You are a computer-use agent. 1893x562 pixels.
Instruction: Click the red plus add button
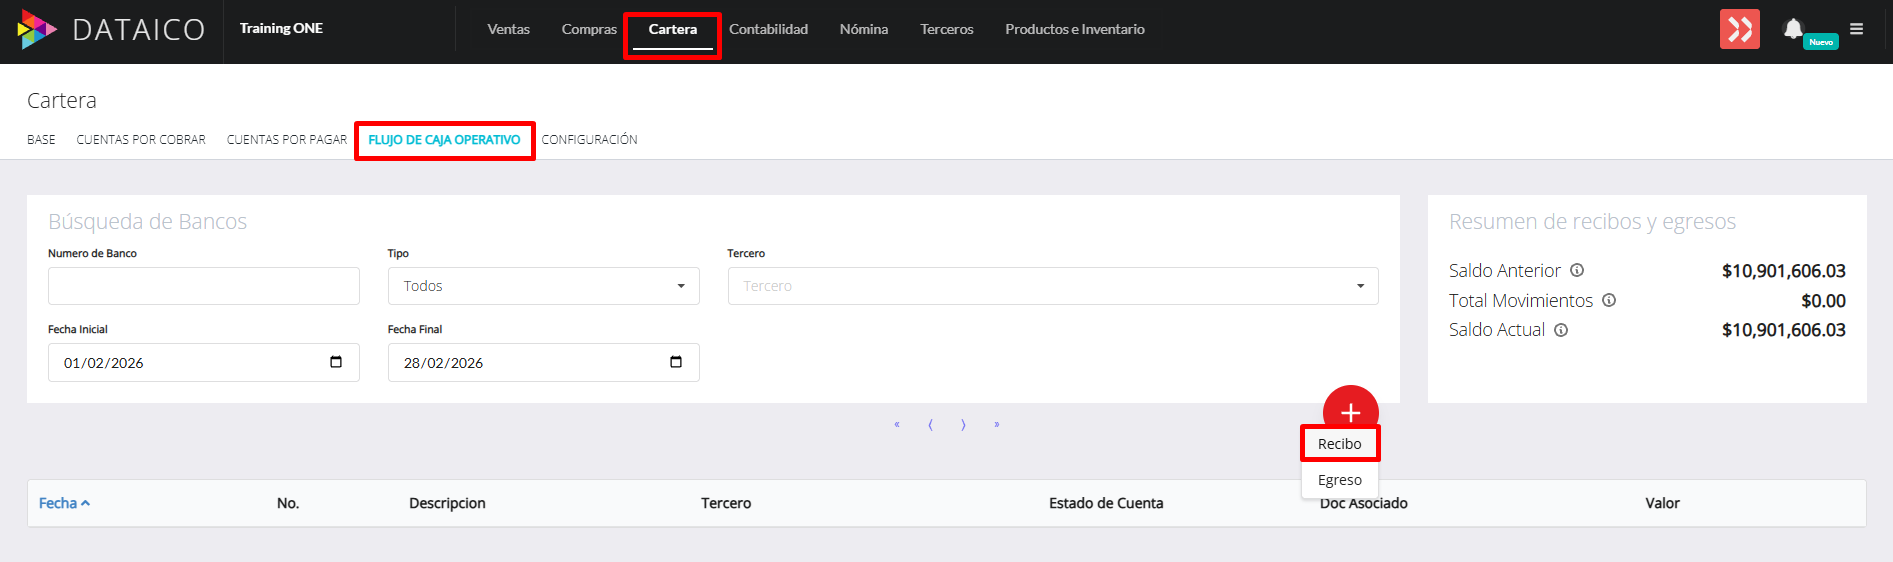1350,411
